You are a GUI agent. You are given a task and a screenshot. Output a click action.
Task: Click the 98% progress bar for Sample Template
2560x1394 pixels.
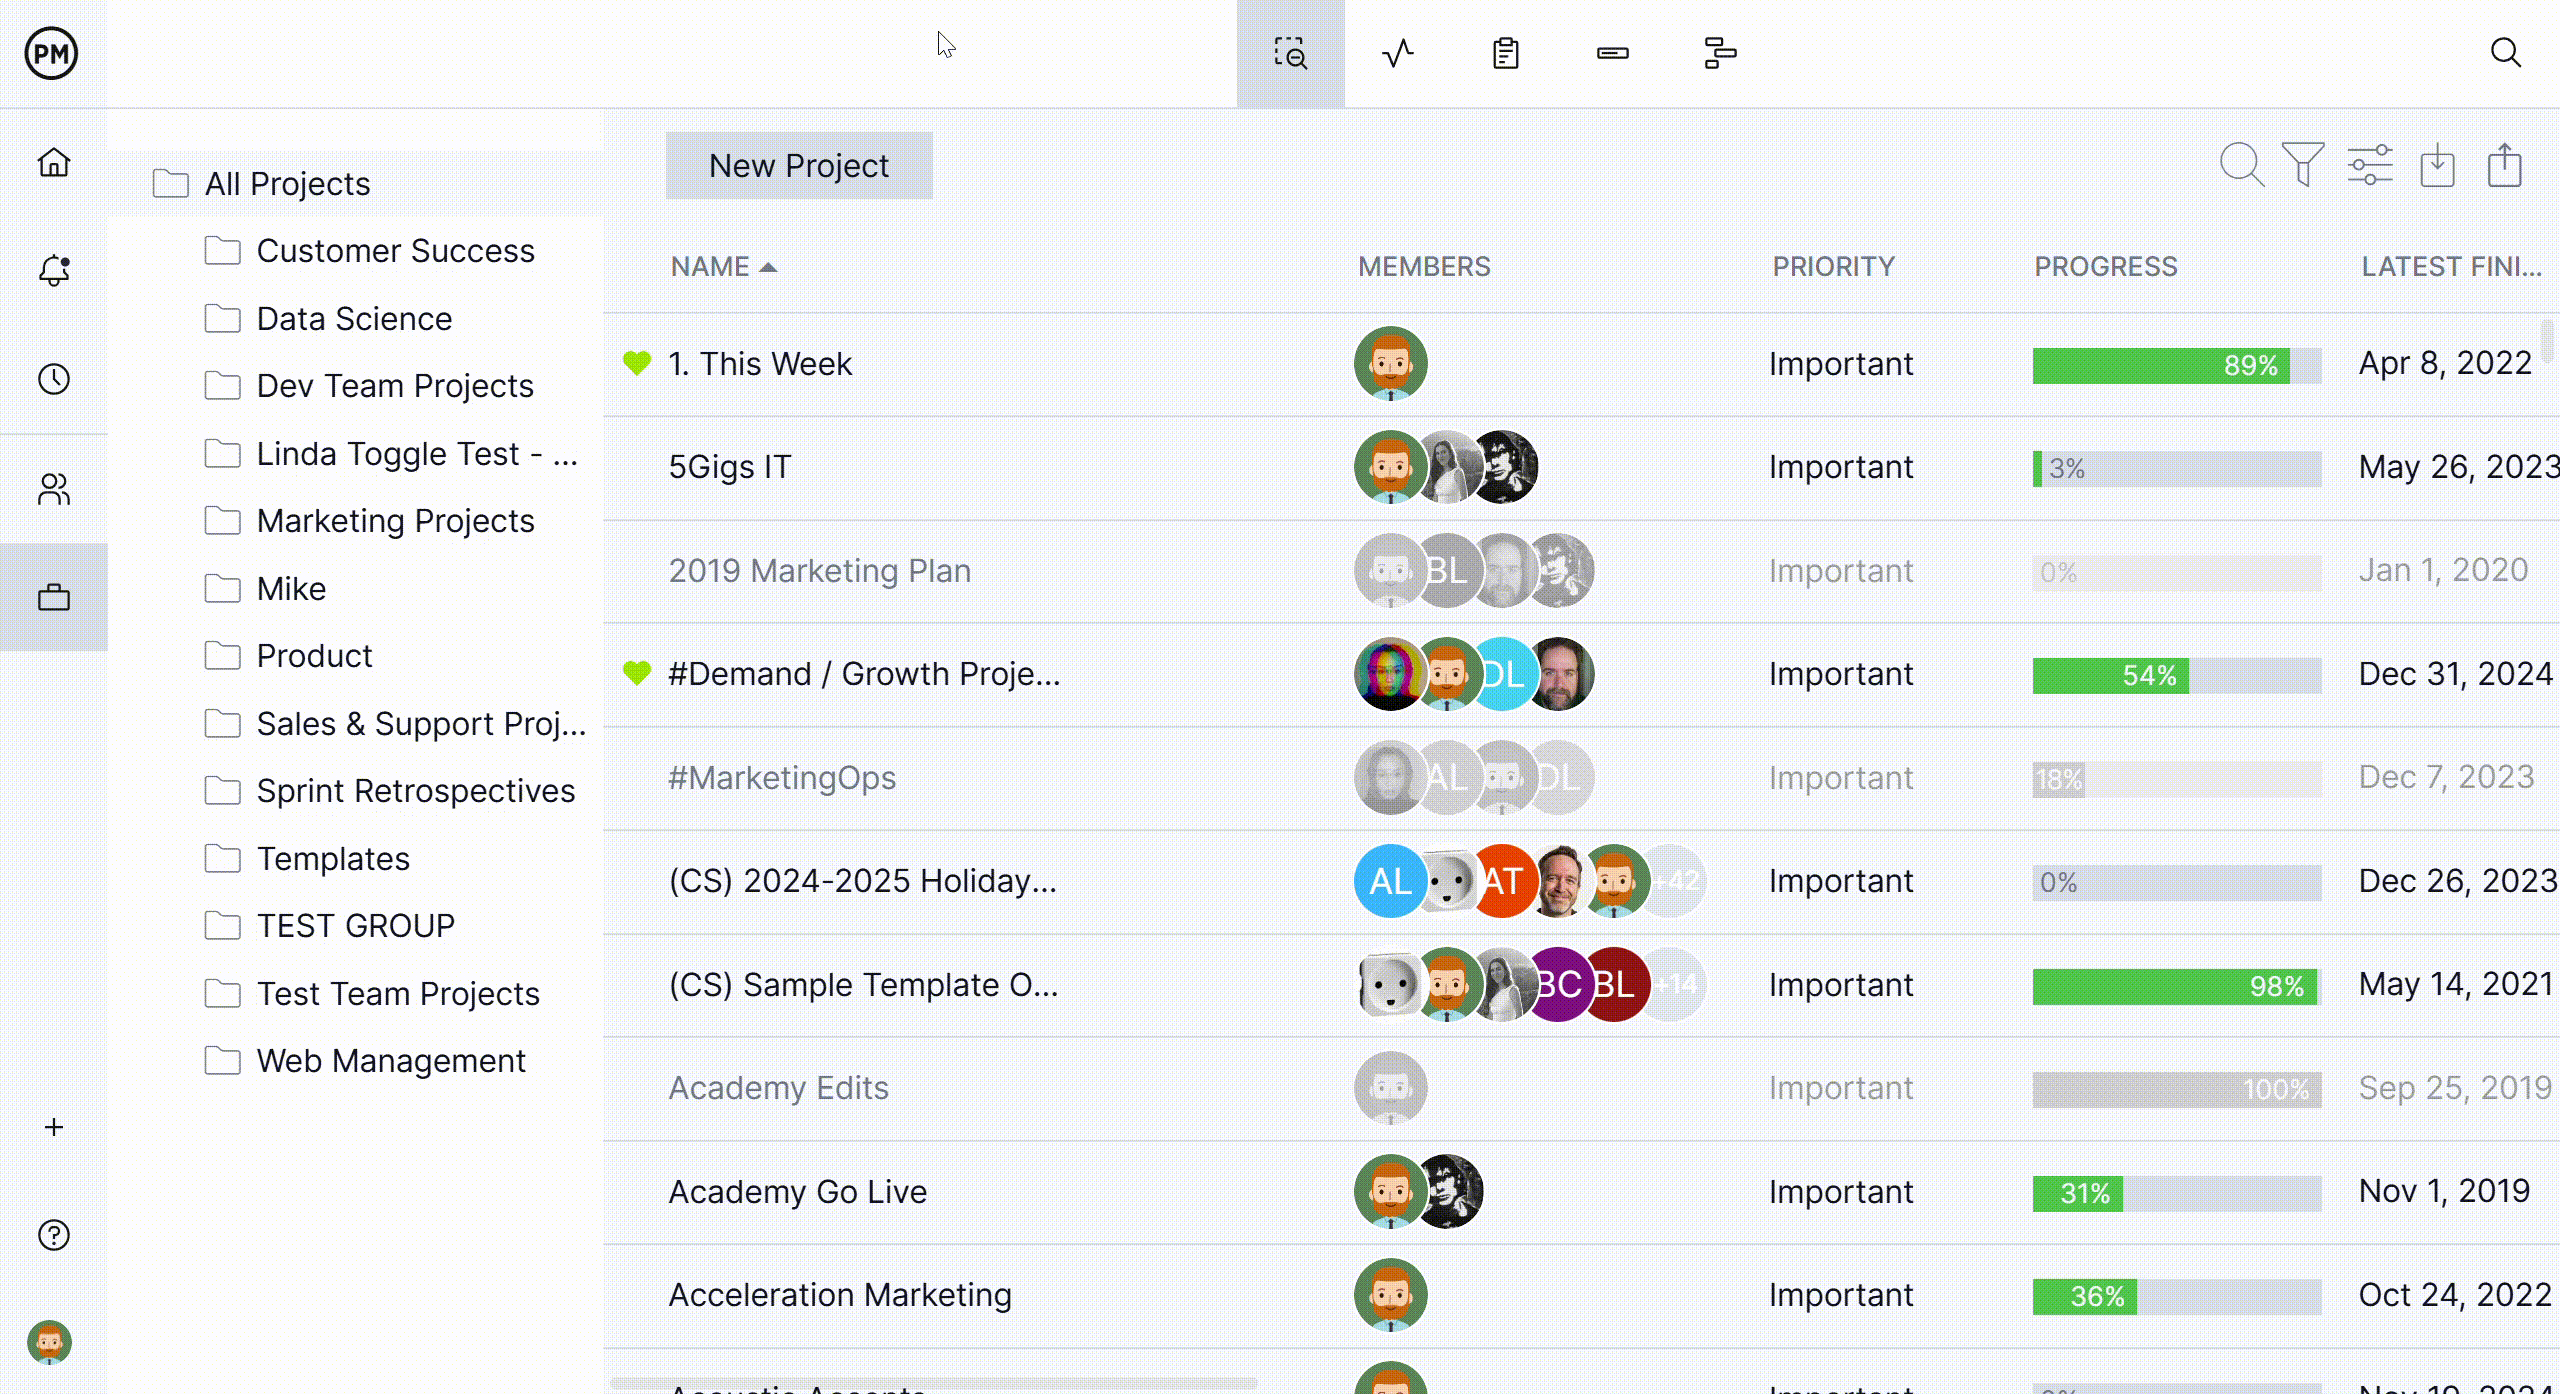(x=2177, y=986)
